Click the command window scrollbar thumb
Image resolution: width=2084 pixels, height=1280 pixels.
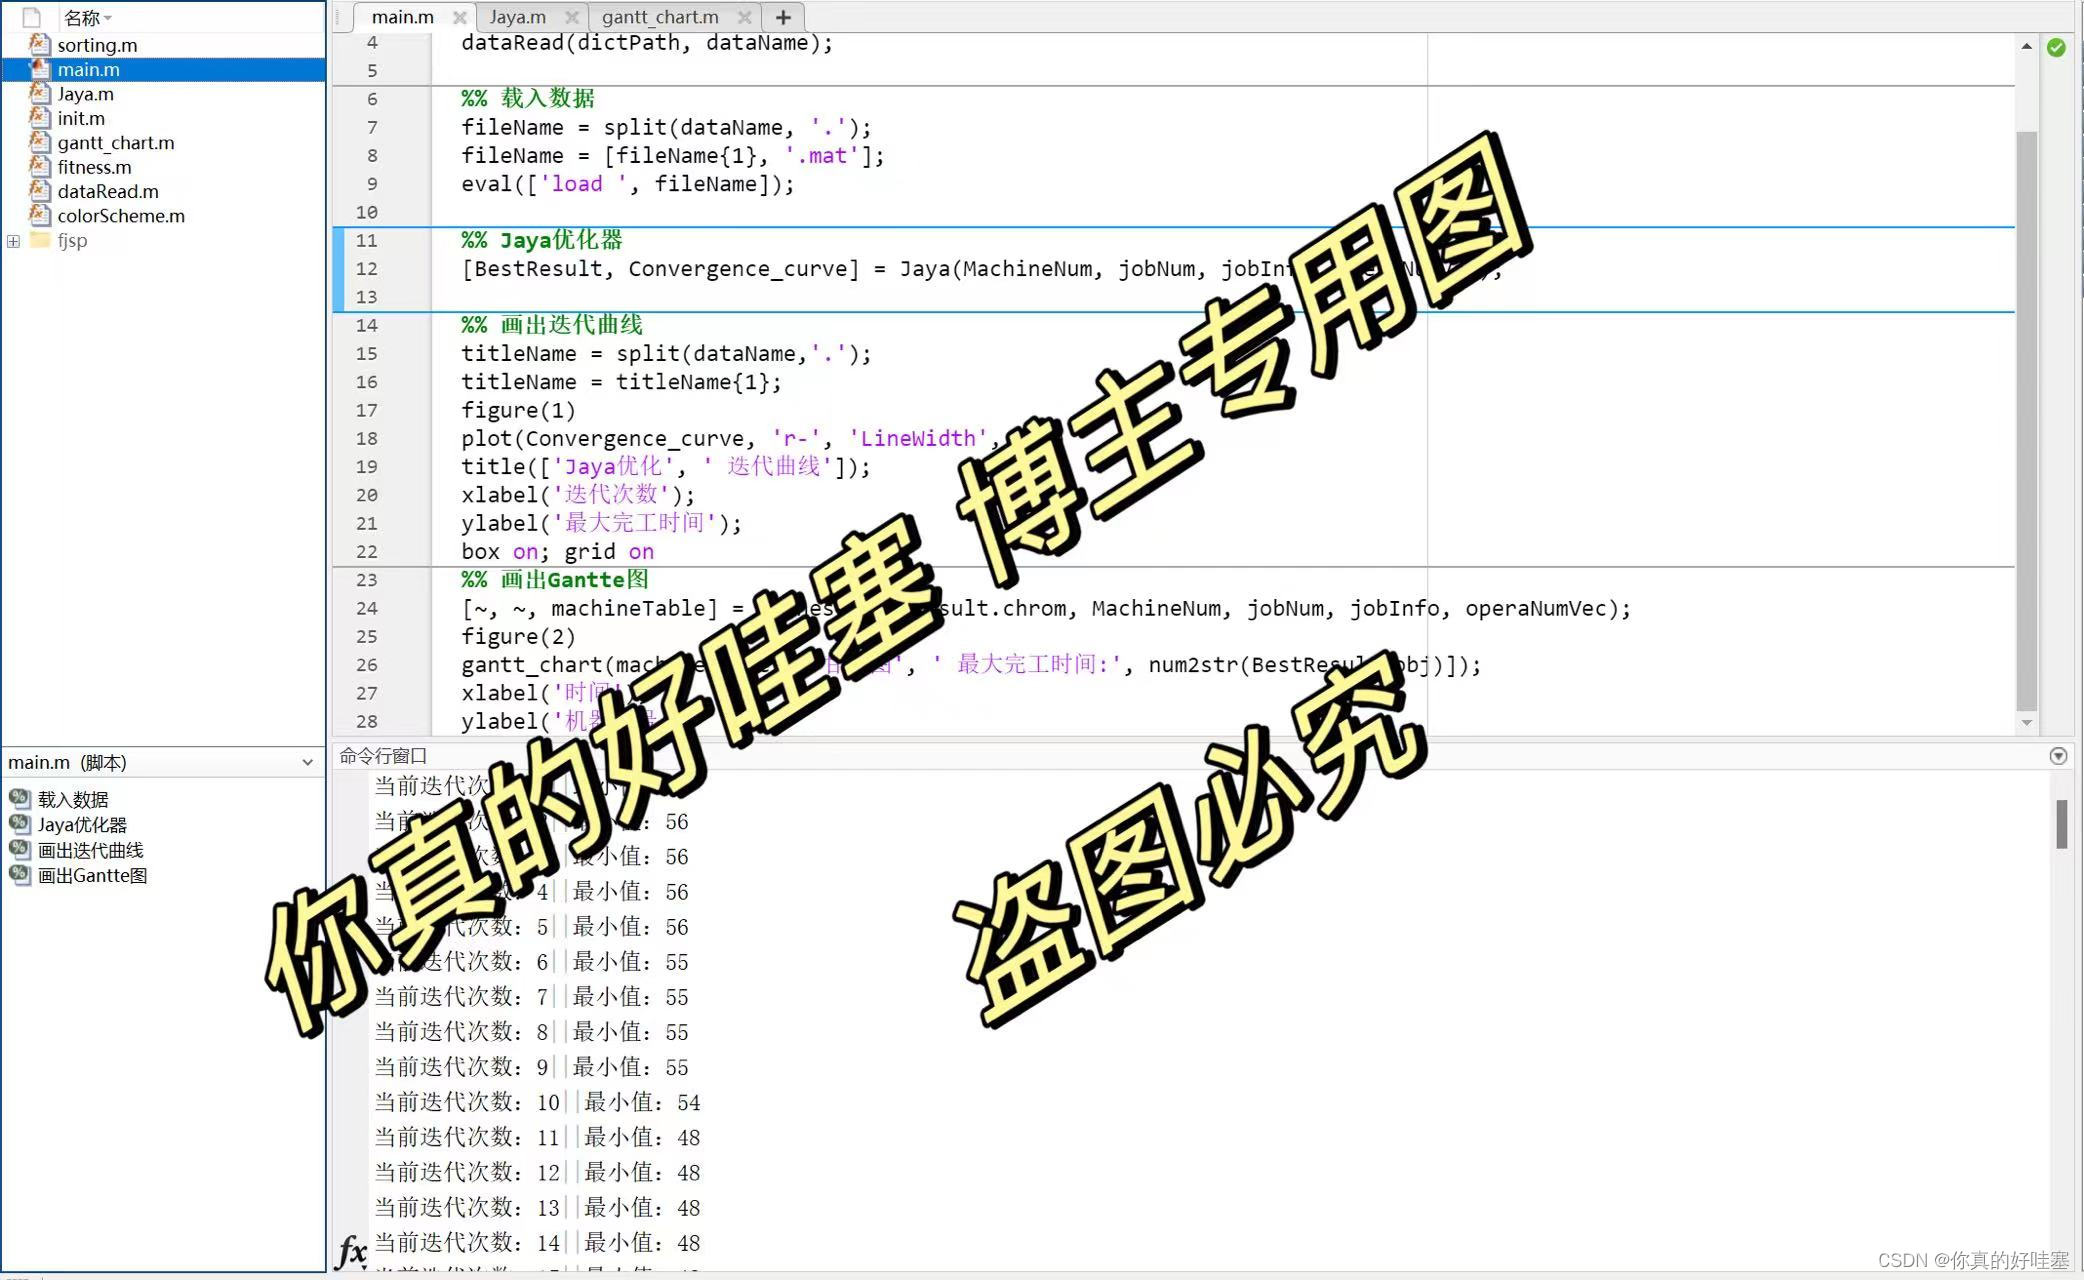[x=2062, y=824]
